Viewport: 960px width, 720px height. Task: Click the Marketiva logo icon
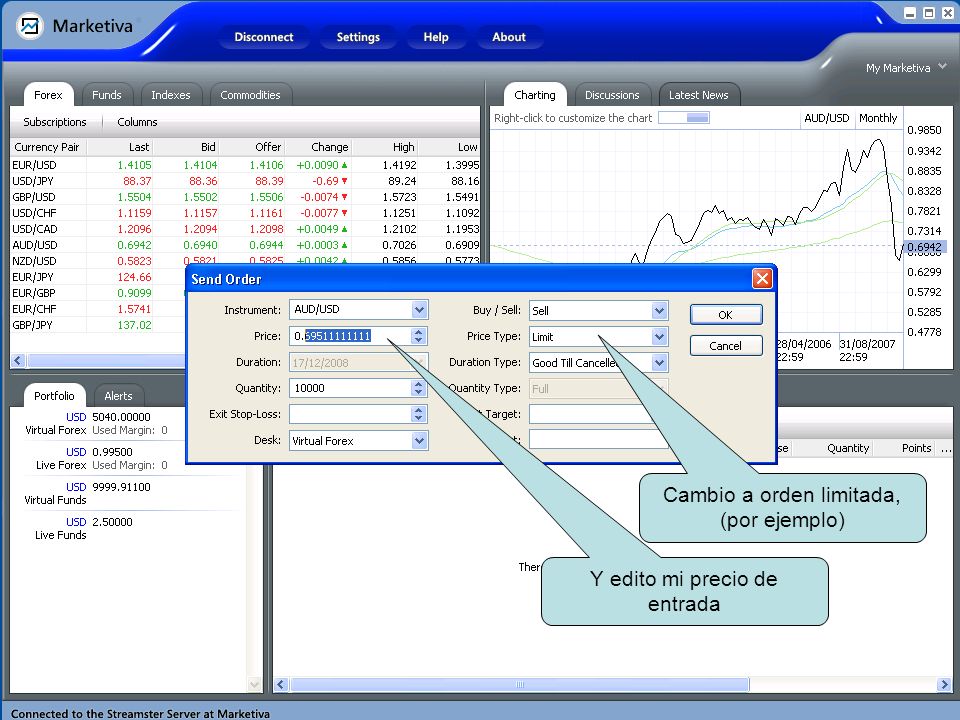coord(29,26)
